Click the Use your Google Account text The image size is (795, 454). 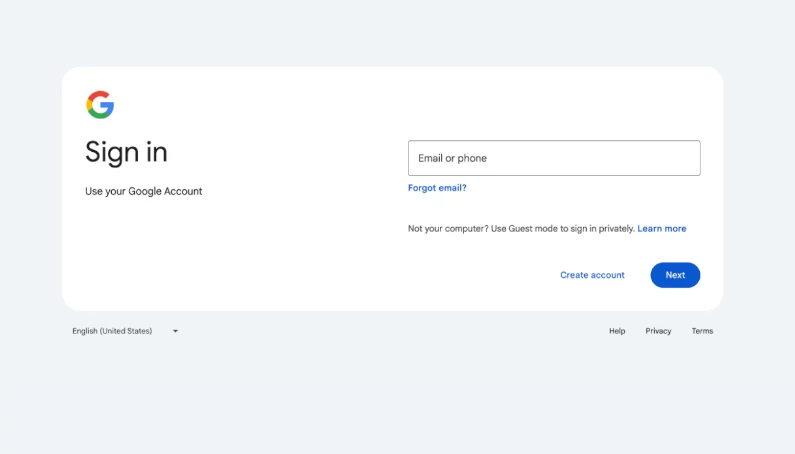(143, 191)
